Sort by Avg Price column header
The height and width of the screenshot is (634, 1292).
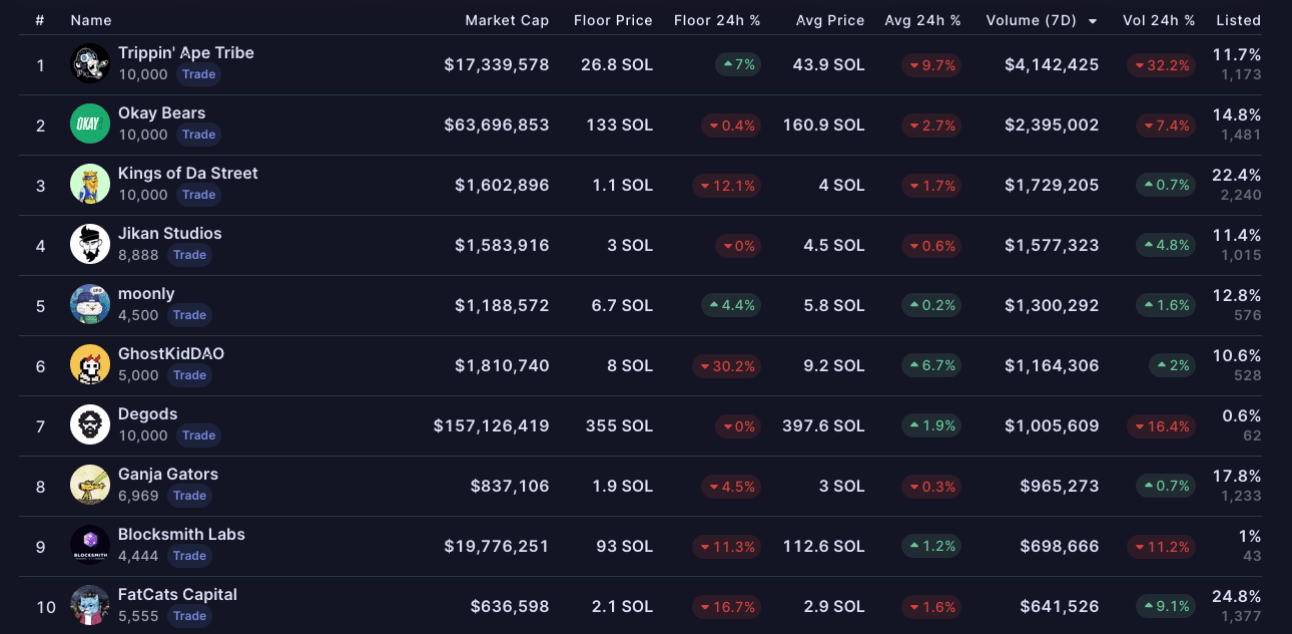click(x=830, y=20)
